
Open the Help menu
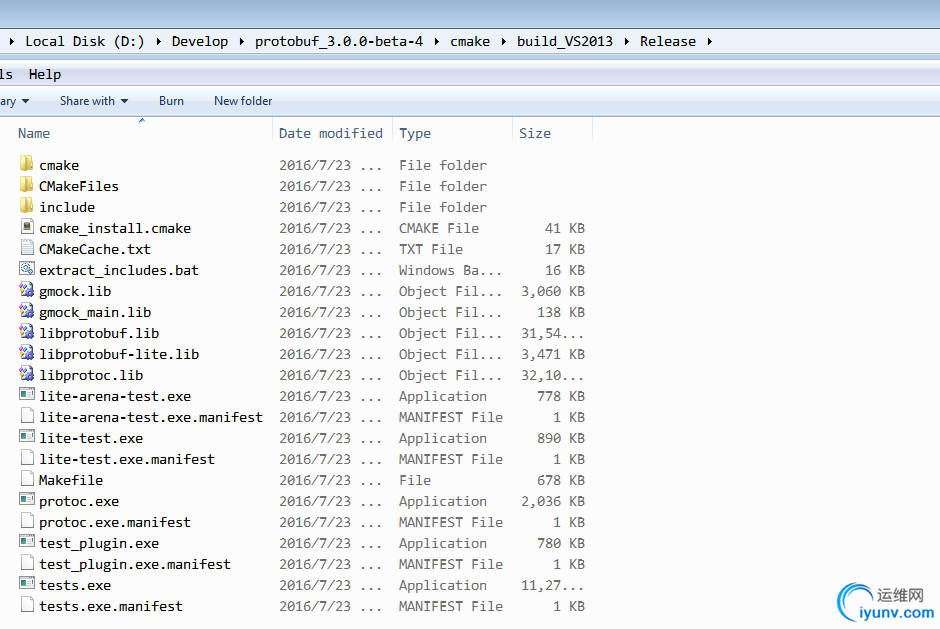click(x=45, y=74)
